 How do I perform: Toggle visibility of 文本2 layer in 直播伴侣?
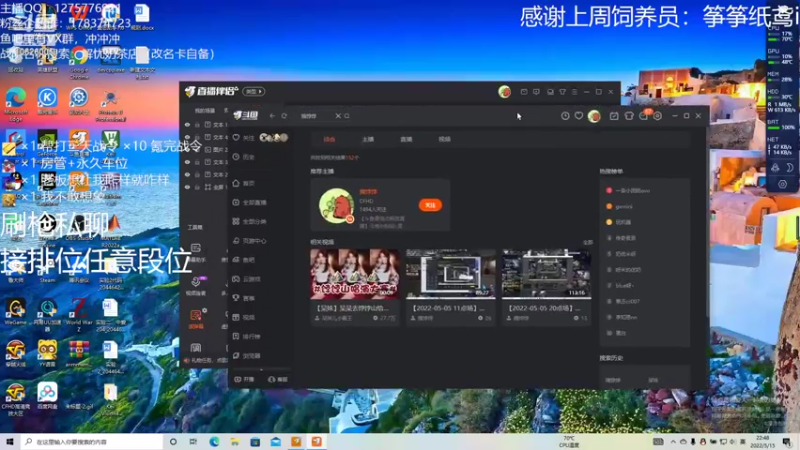(x=187, y=174)
